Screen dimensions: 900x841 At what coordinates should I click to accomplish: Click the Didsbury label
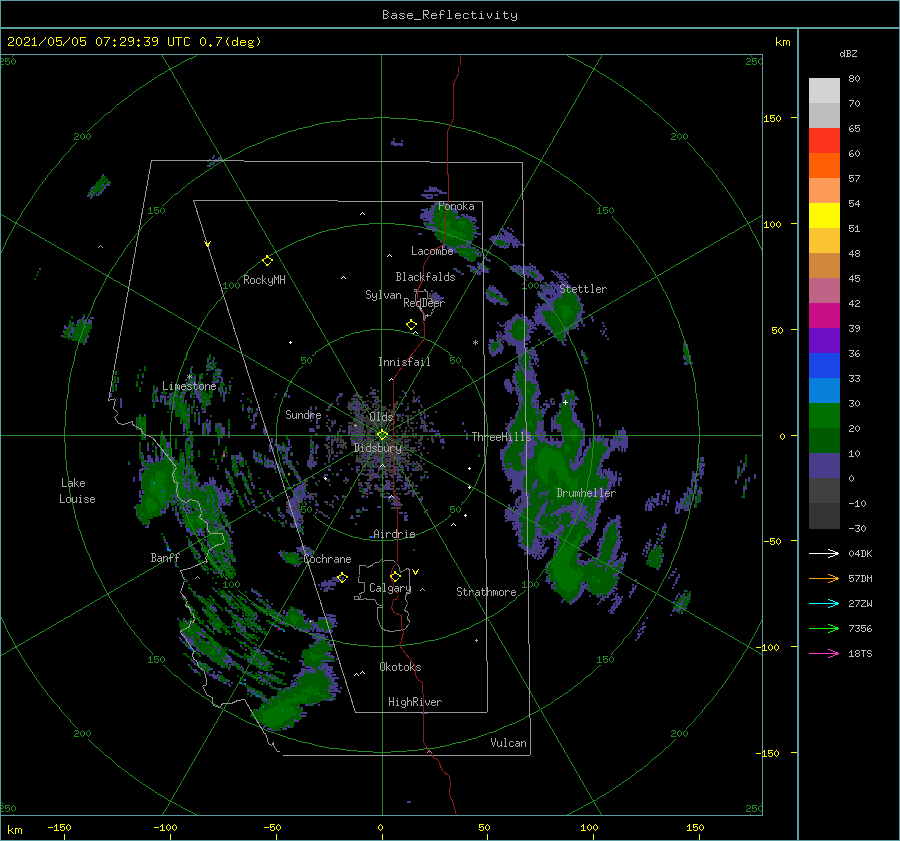pyautogui.click(x=378, y=448)
